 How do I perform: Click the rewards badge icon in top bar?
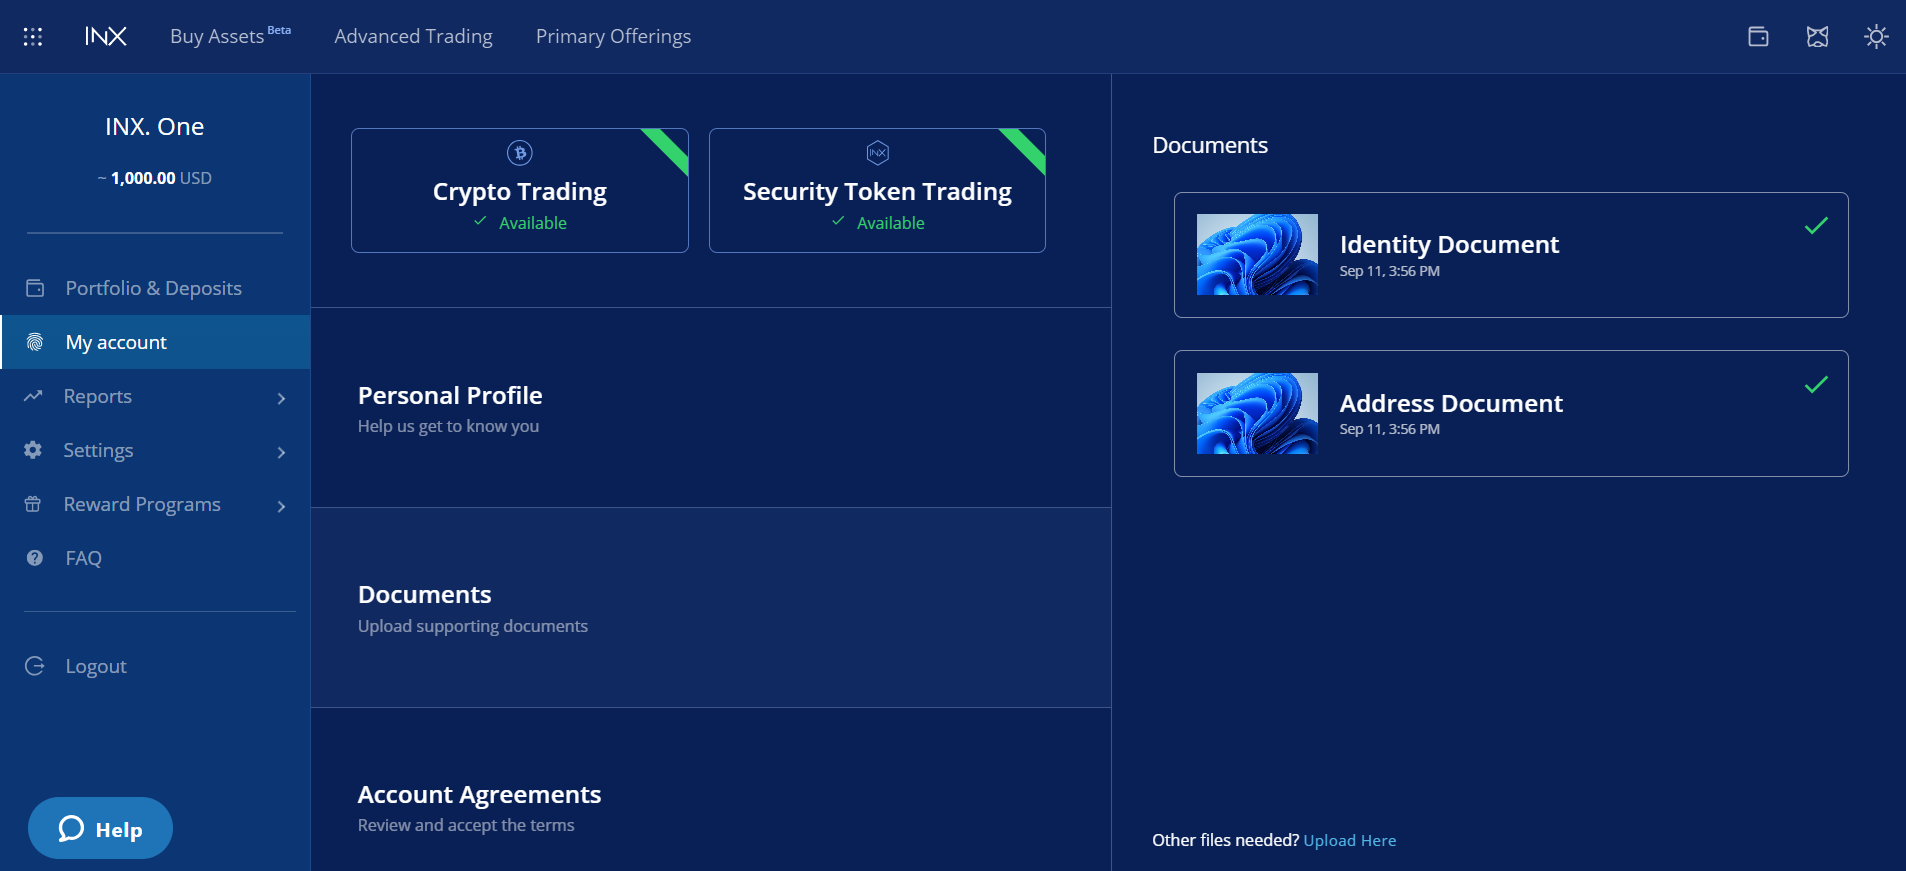(1817, 37)
